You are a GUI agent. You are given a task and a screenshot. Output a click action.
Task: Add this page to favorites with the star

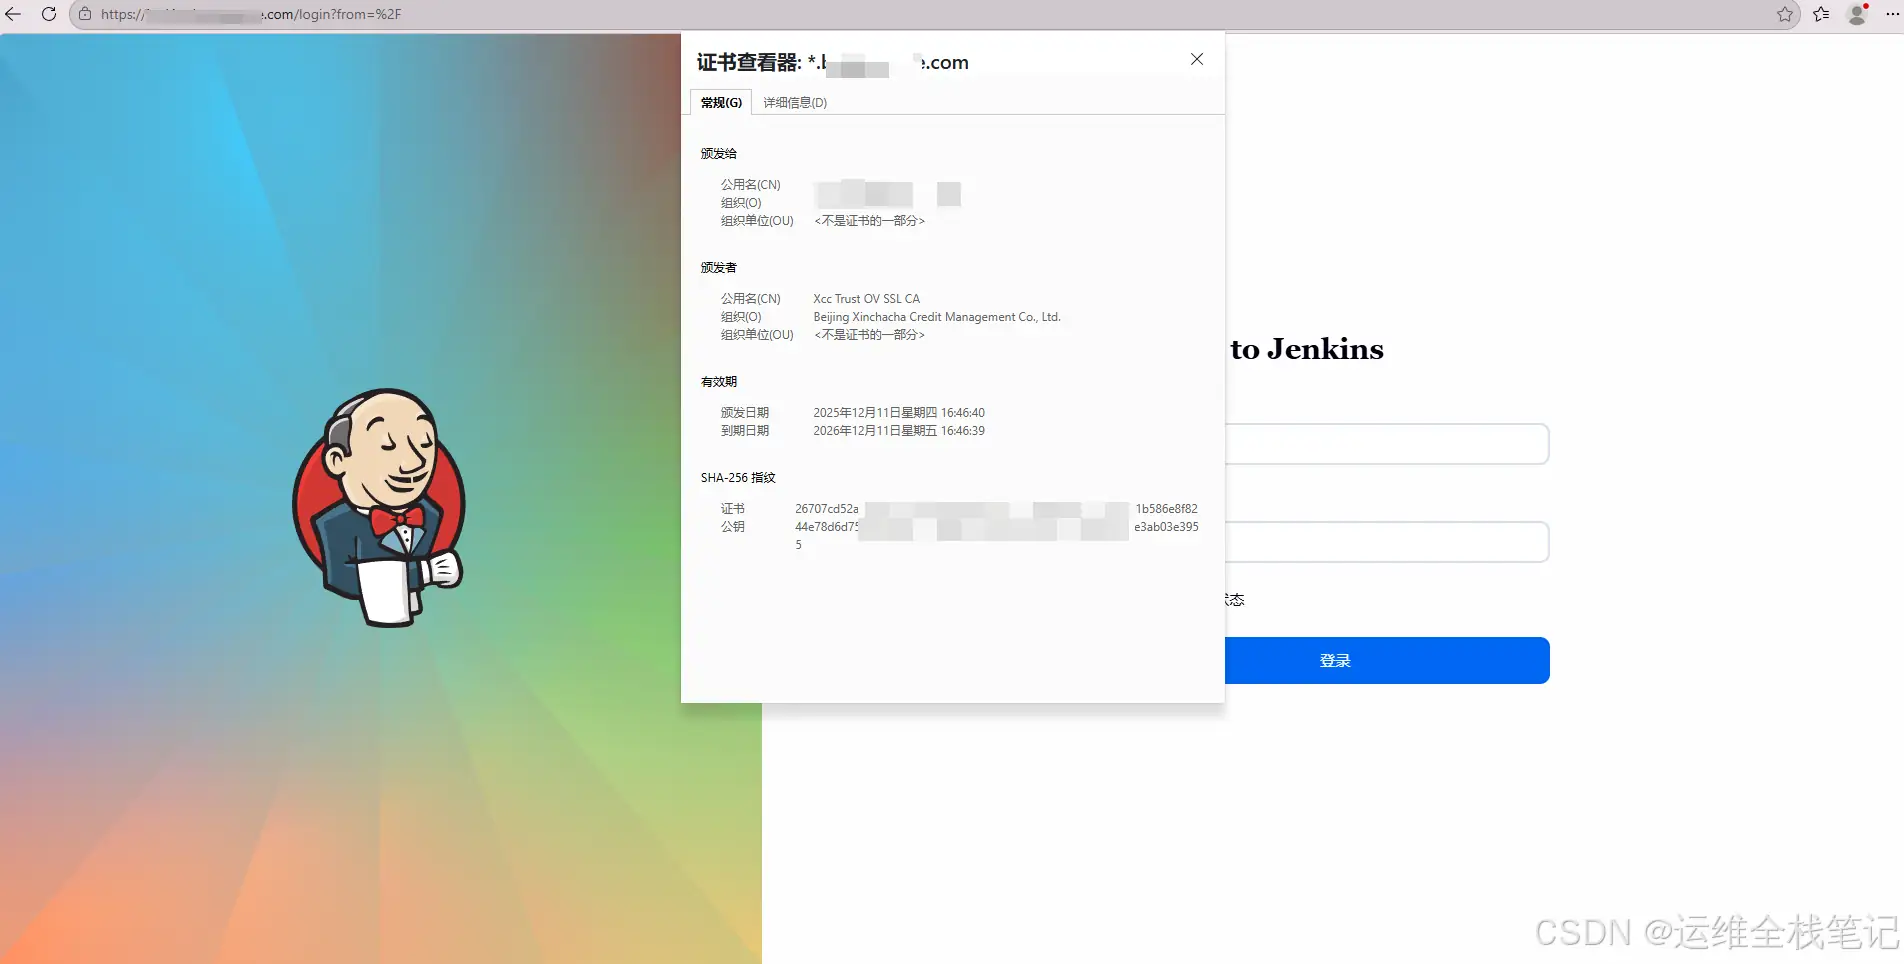click(x=1785, y=14)
